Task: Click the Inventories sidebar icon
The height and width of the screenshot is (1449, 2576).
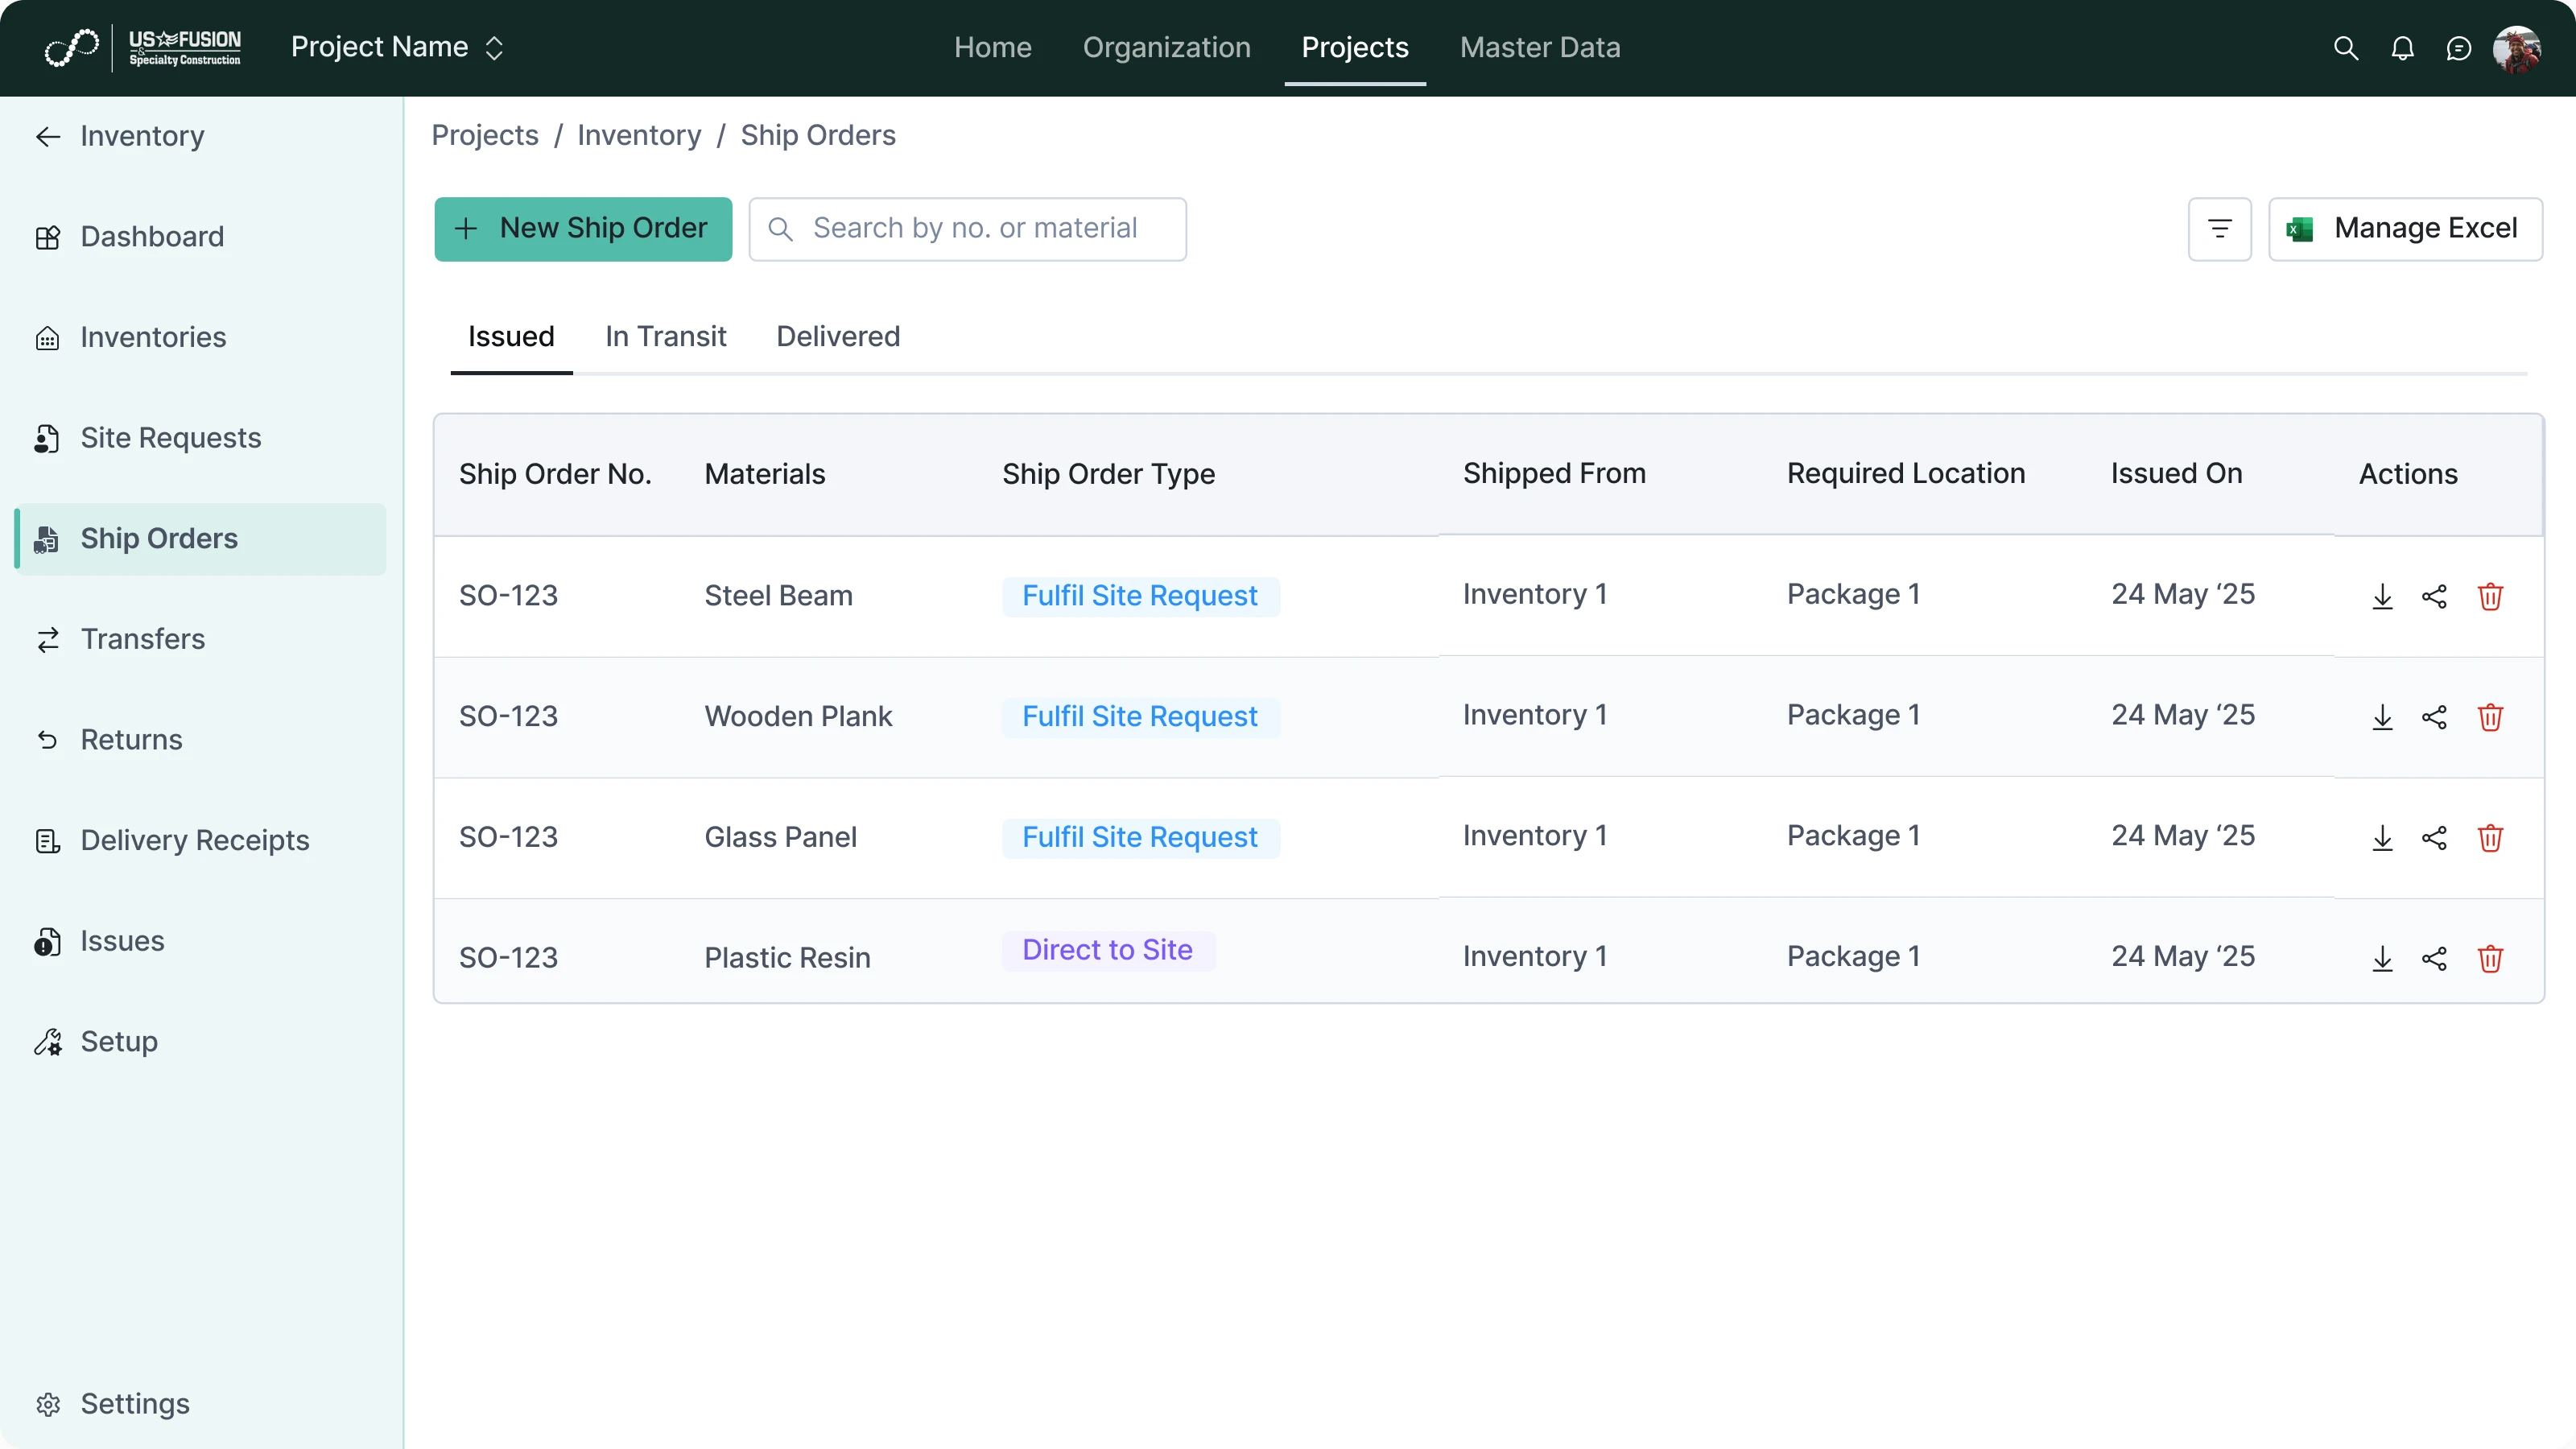Action: (x=47, y=338)
